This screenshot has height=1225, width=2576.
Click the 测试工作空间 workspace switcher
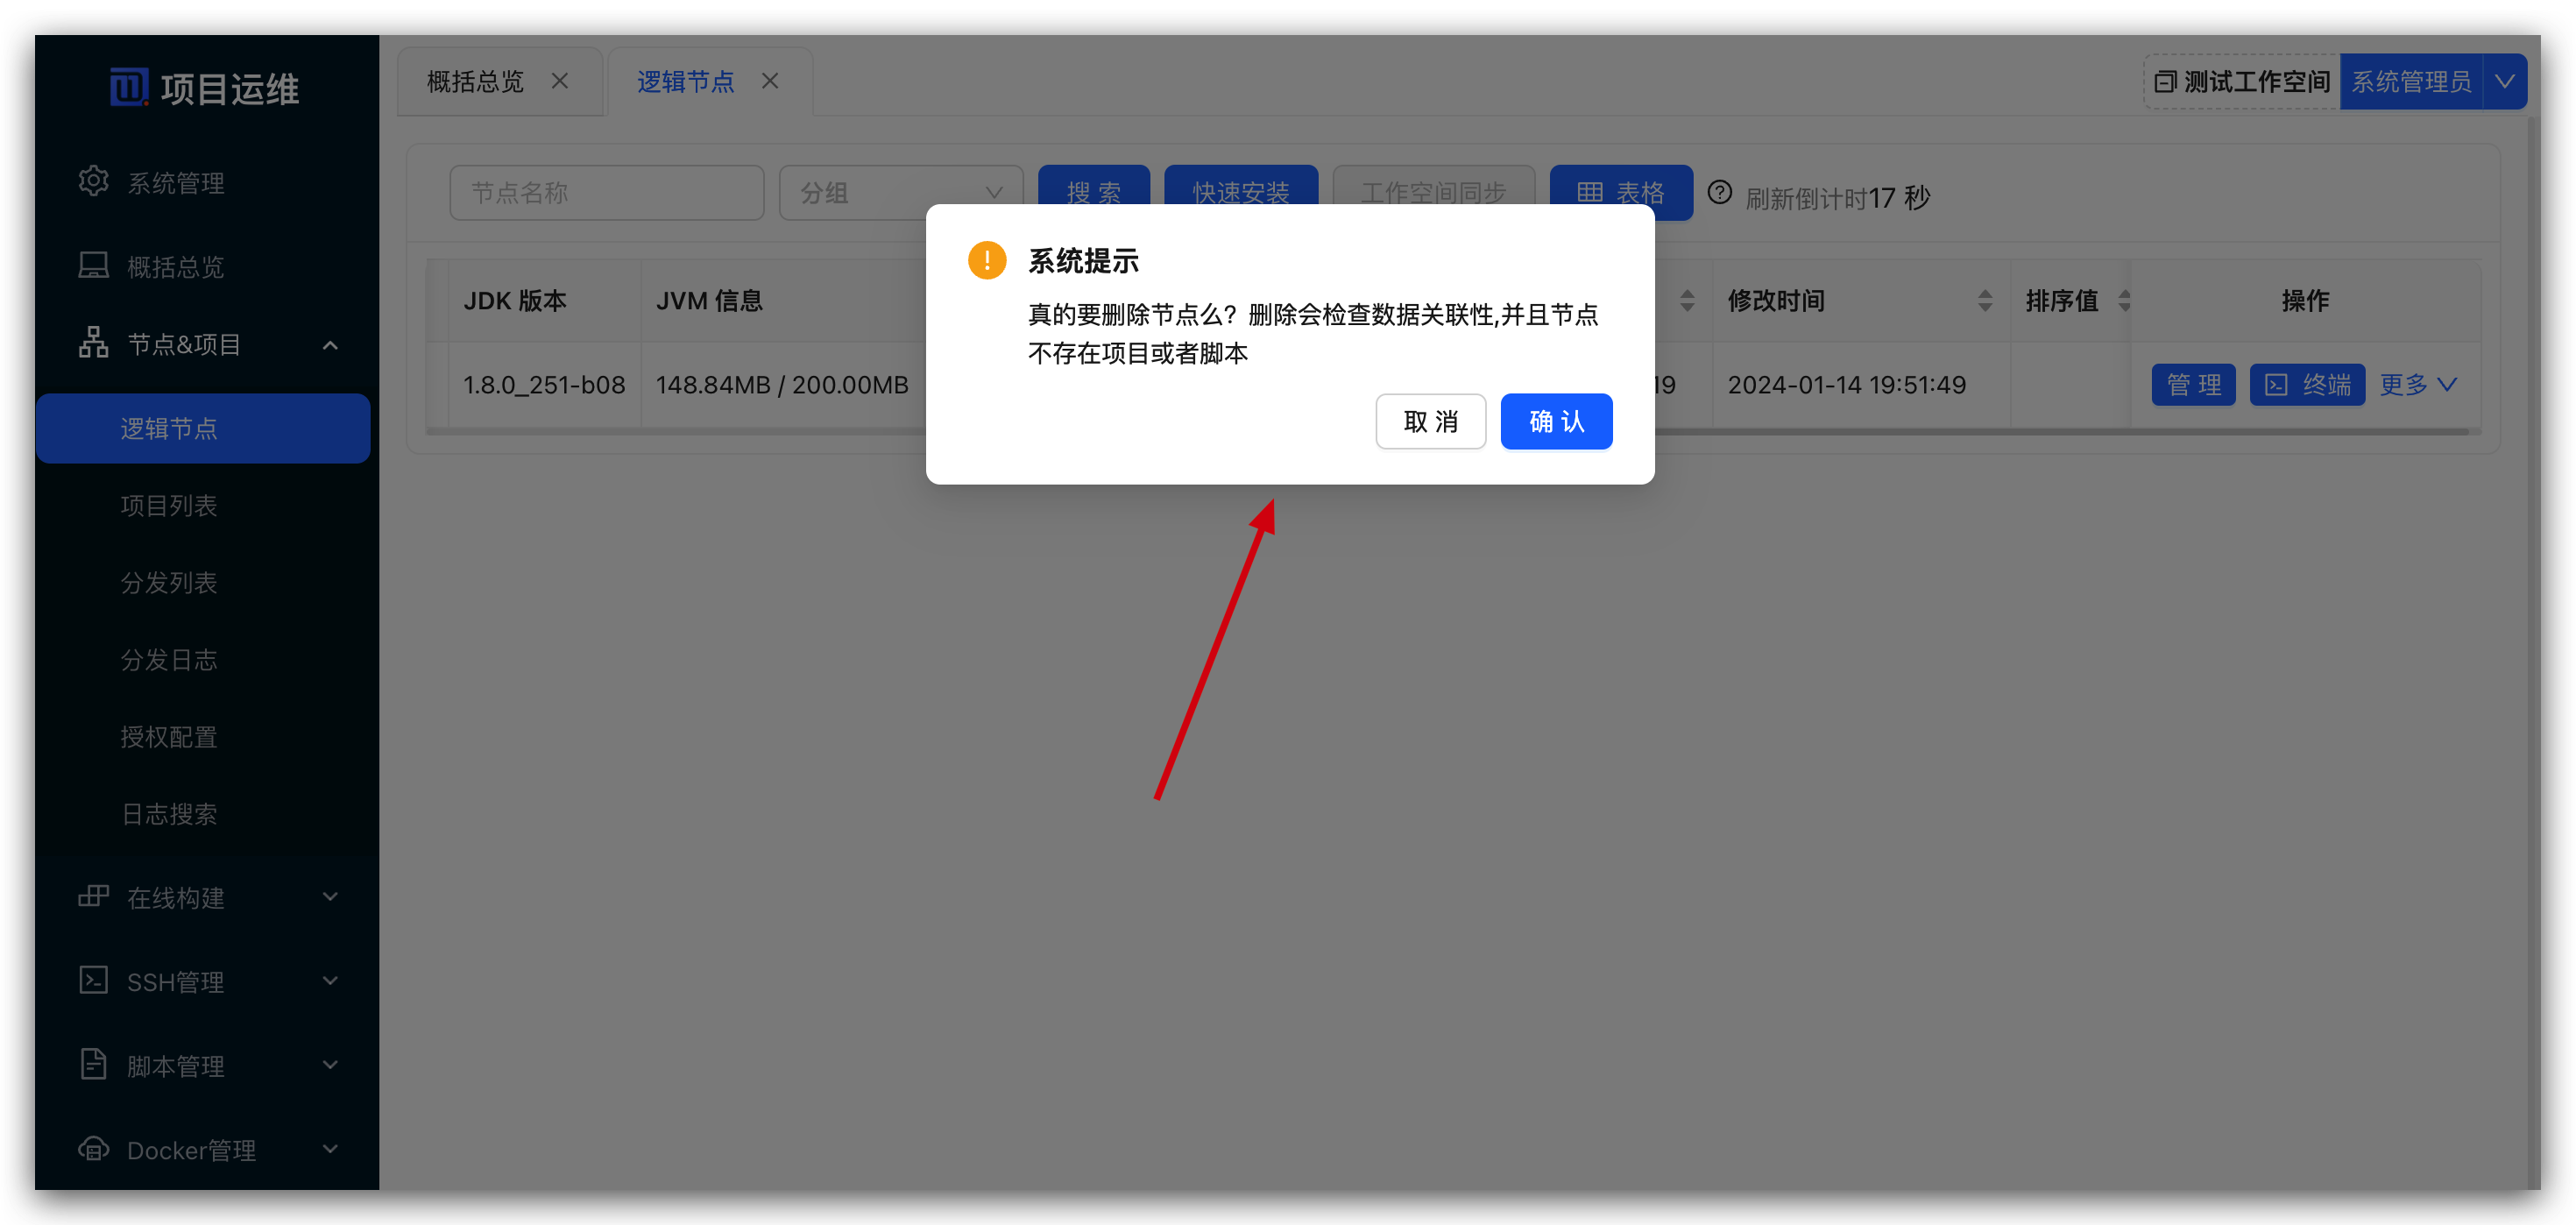click(x=2240, y=81)
